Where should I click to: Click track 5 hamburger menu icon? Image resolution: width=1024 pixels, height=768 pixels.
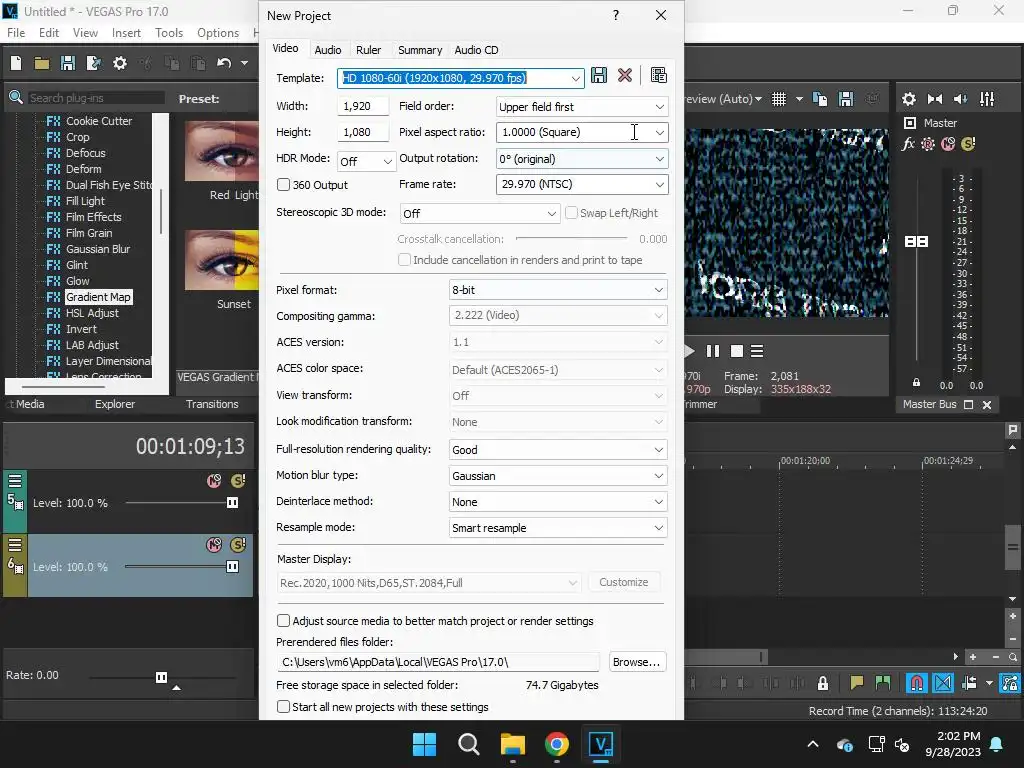pyautogui.click(x=15, y=481)
